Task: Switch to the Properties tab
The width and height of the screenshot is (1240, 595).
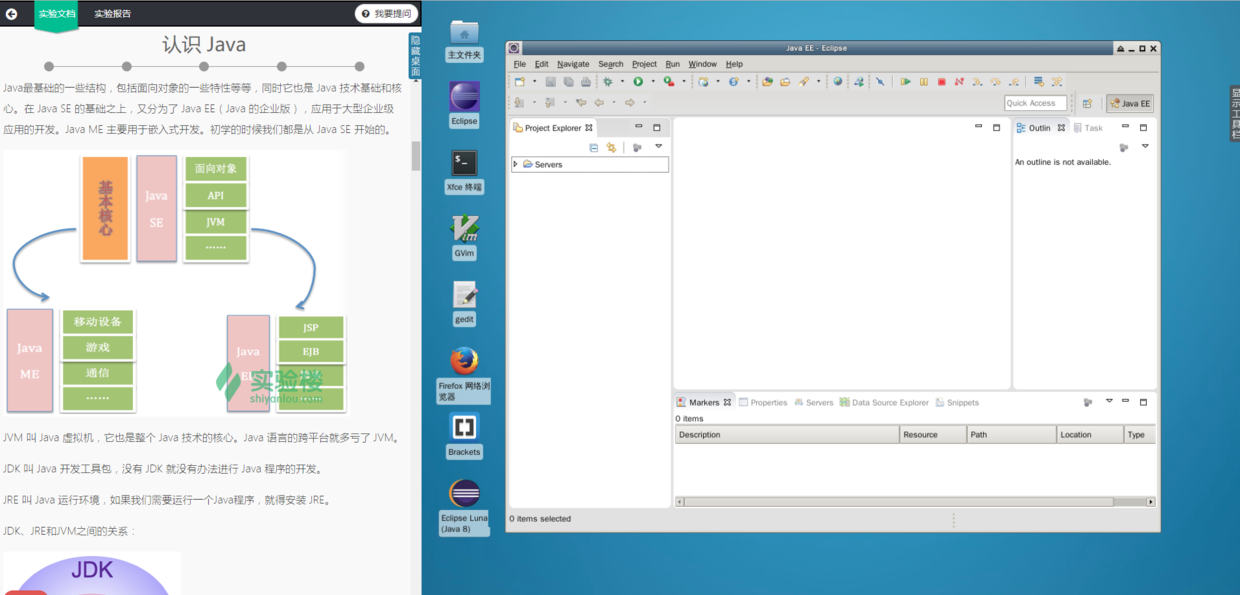Action: pyautogui.click(x=763, y=403)
